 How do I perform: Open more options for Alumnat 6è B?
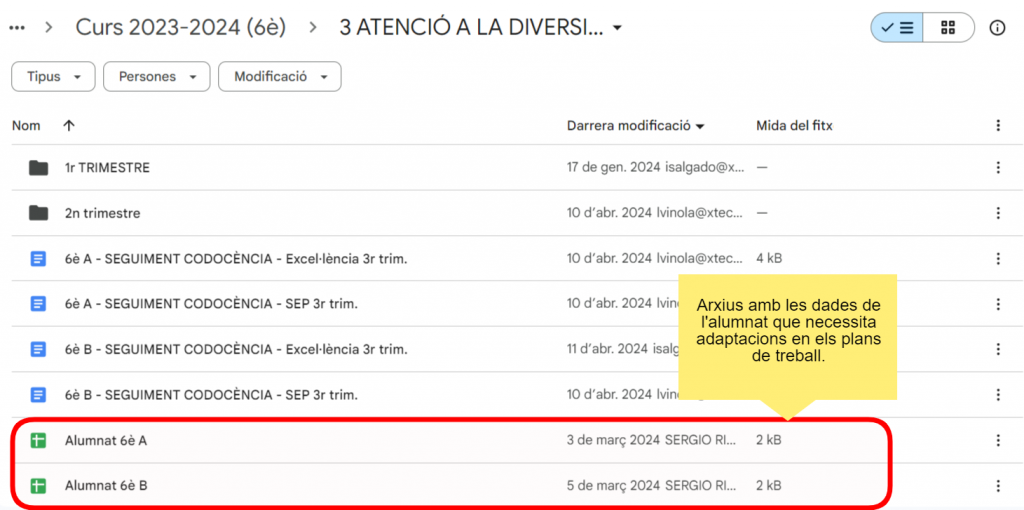997,486
